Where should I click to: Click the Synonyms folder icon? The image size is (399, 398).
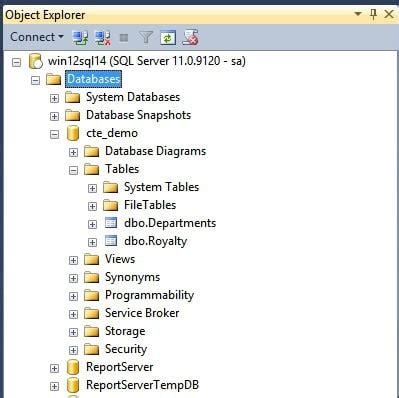coord(92,277)
